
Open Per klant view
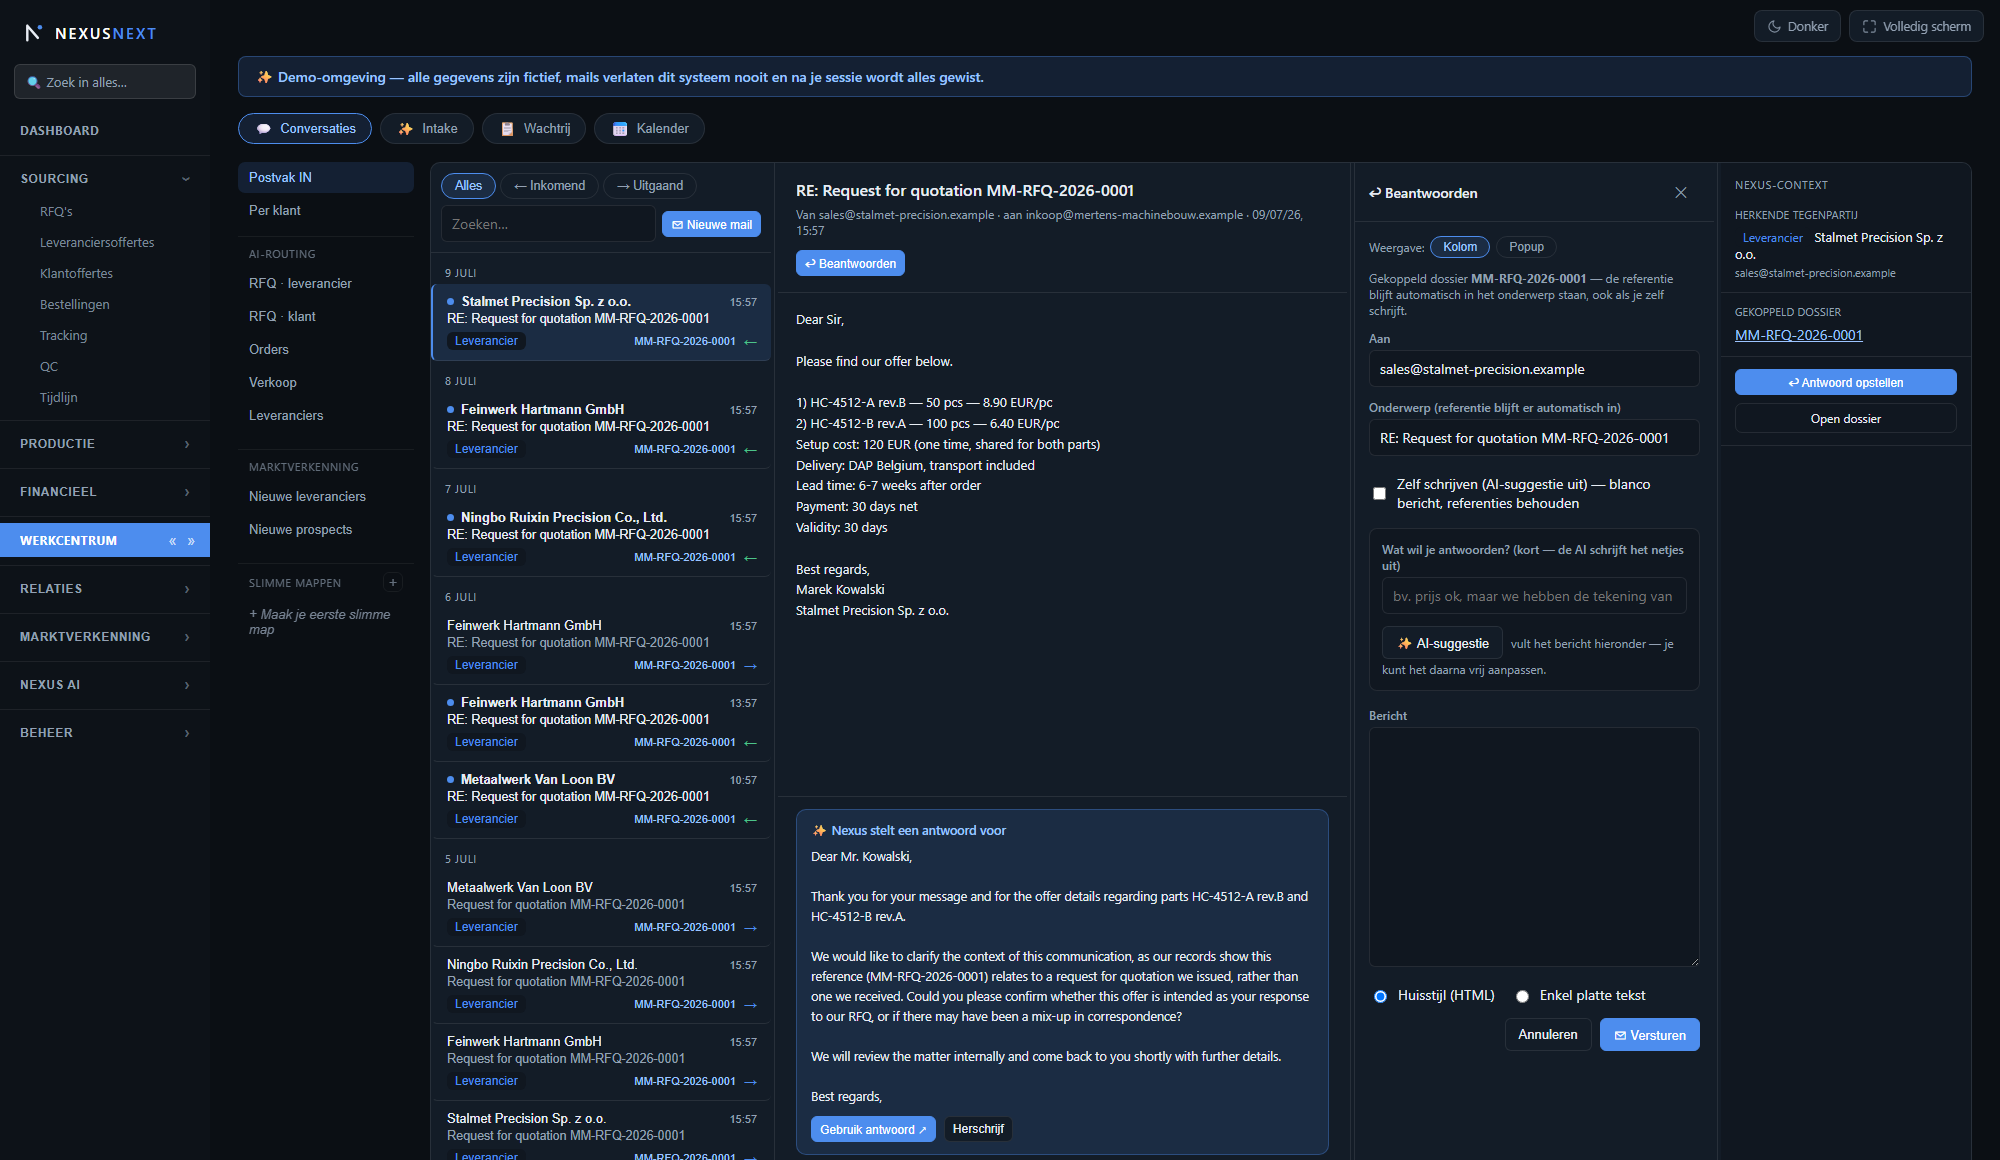click(326, 211)
